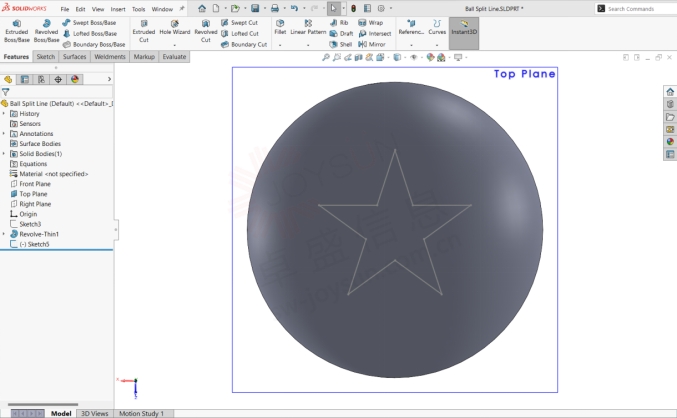This screenshot has height=418, width=677.
Task: Open the Tools menu
Action: tap(139, 9)
